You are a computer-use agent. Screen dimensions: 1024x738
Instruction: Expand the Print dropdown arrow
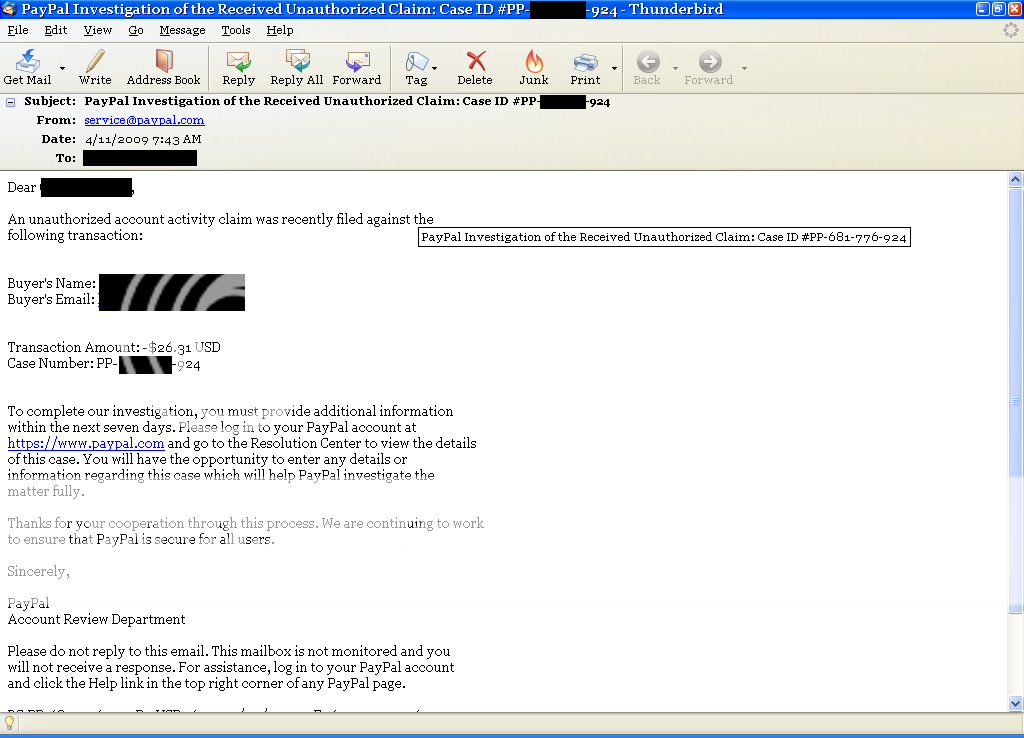coord(614,69)
